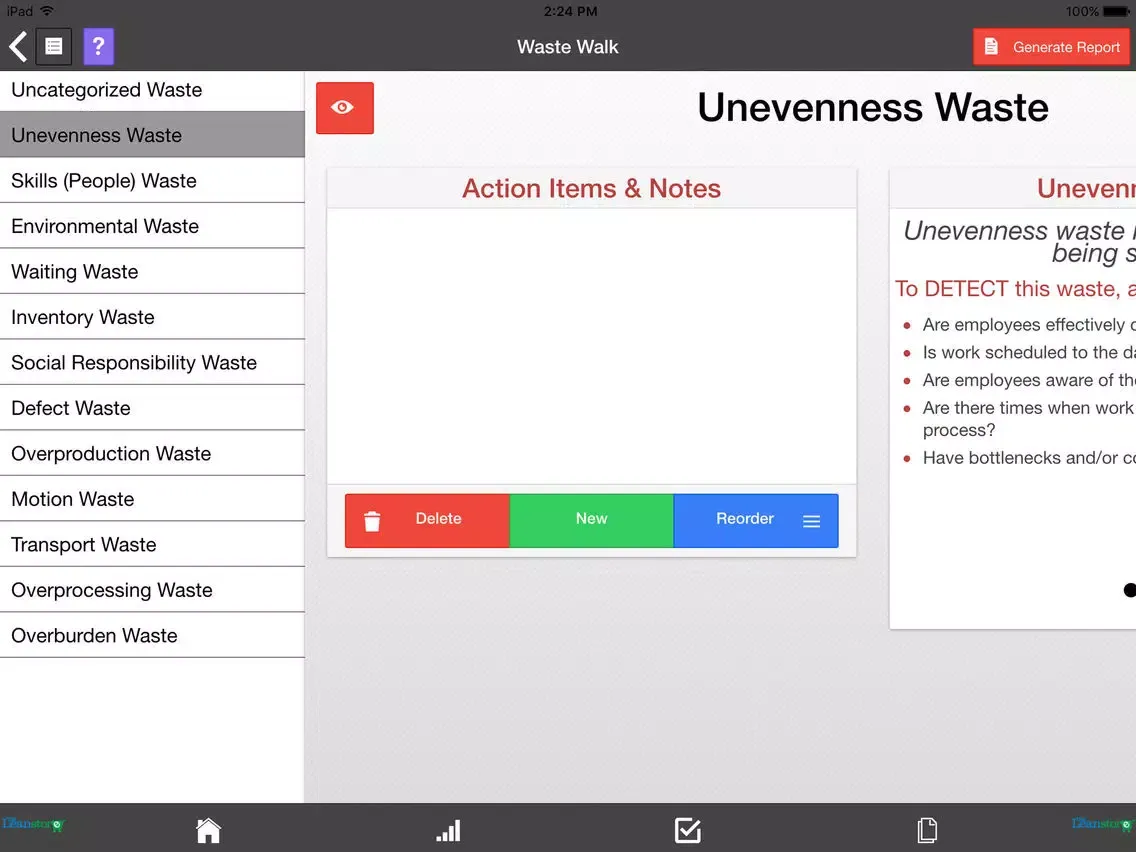Screen dimensions: 1136x852
Task: Select Waiting Waste category
Action: (x=152, y=272)
